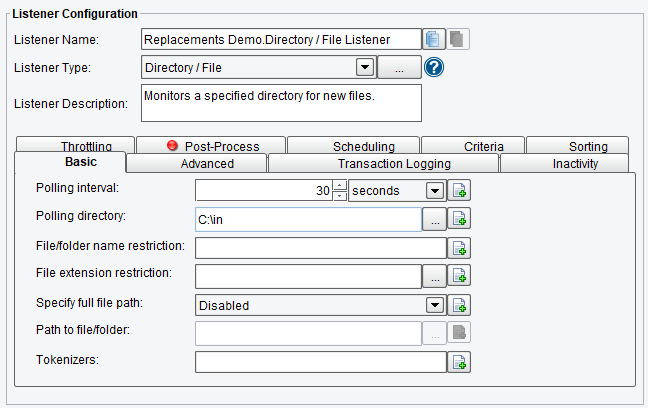The height and width of the screenshot is (408, 648).
Task: Click the Tokenizers input field
Action: click(x=321, y=362)
